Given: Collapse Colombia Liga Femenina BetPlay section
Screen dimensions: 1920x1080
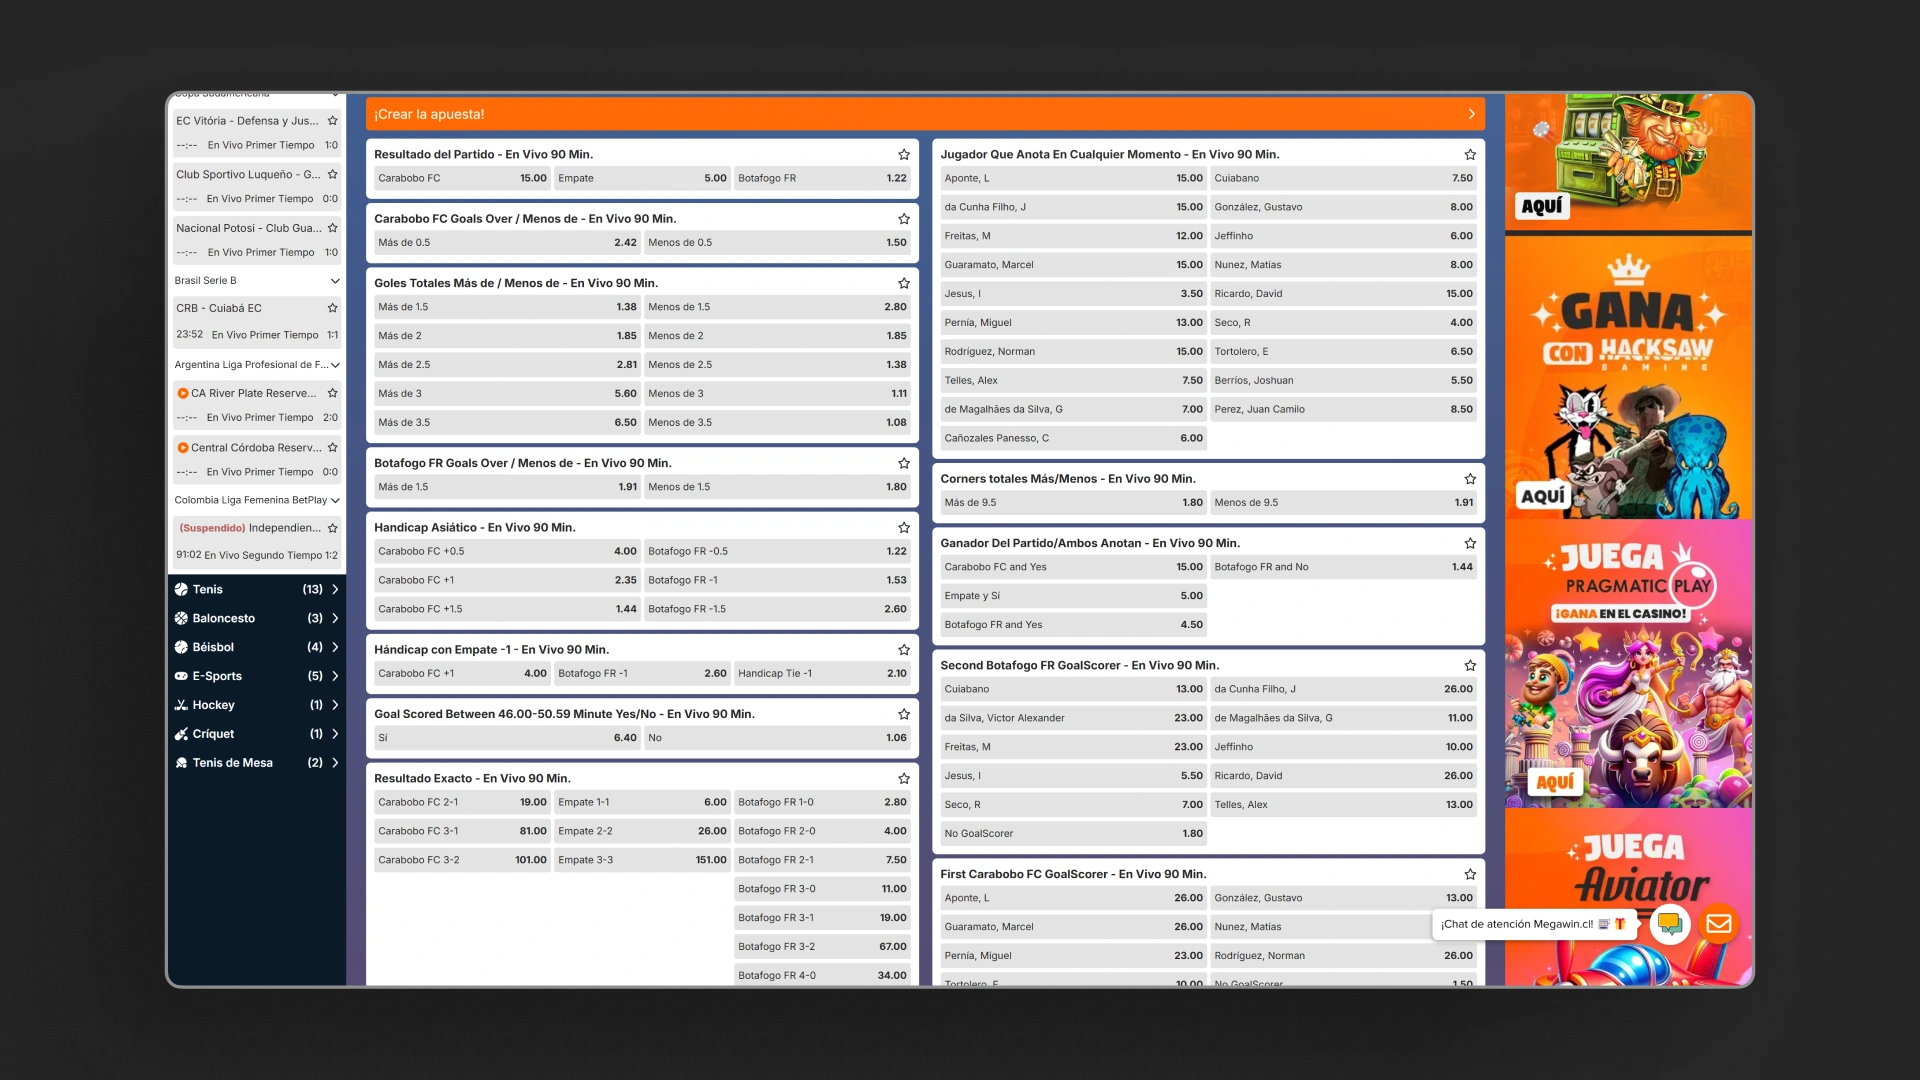Looking at the screenshot, I should [x=335, y=501].
